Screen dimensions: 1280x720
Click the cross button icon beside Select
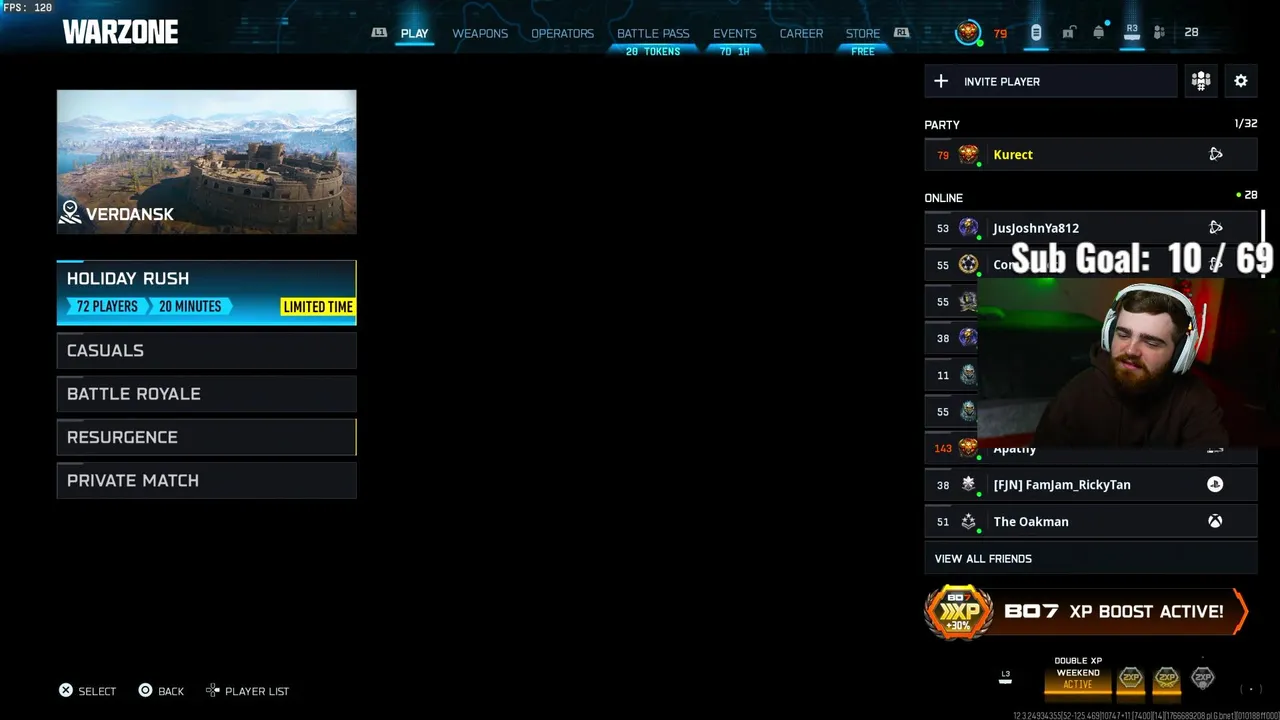66,690
